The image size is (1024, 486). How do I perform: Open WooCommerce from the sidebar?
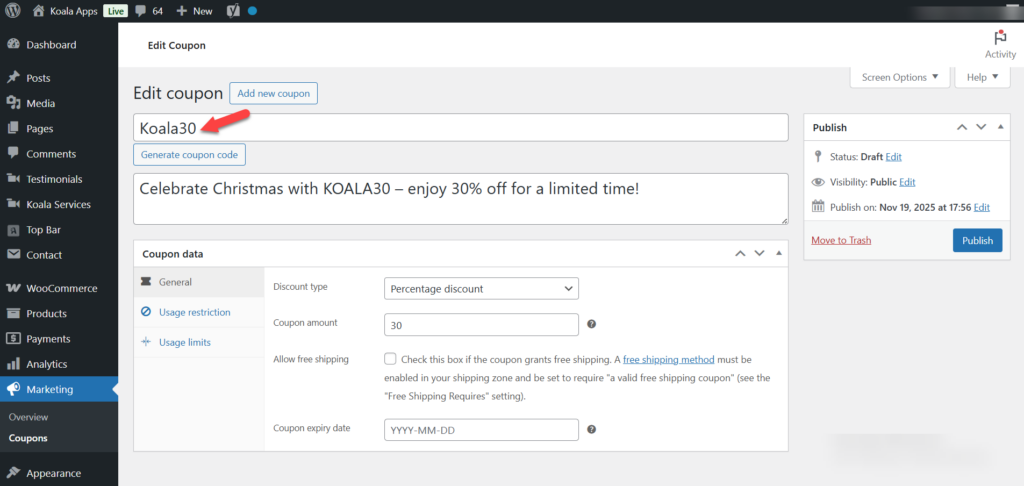[61, 289]
